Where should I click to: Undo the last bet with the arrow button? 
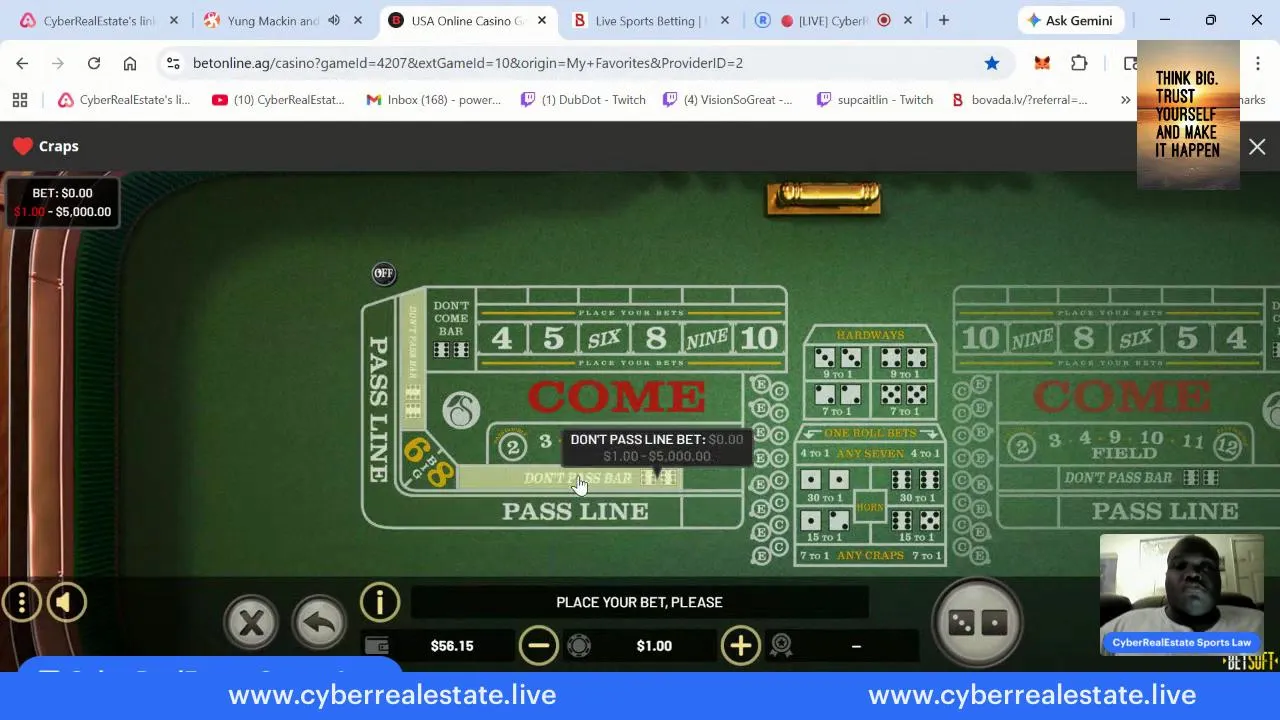318,623
